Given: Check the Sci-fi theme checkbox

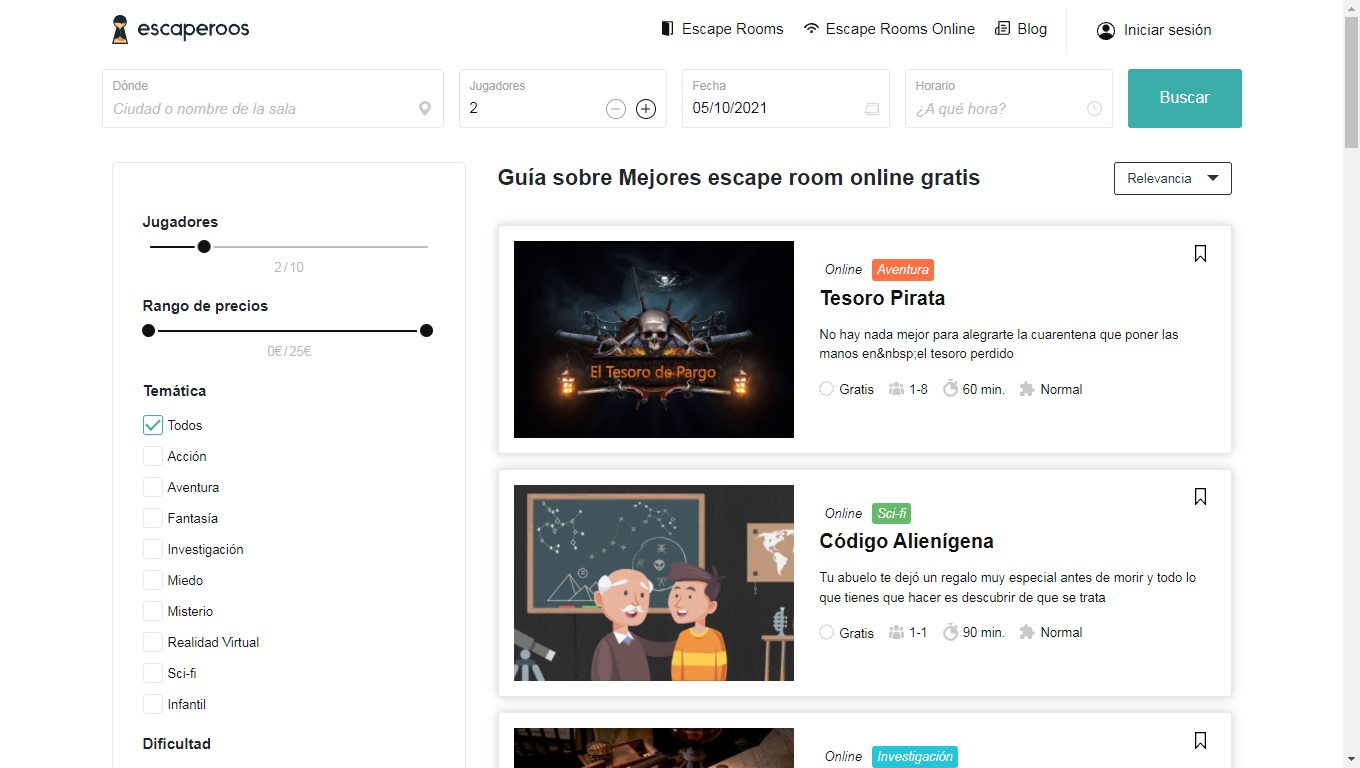Looking at the screenshot, I should click(x=153, y=673).
